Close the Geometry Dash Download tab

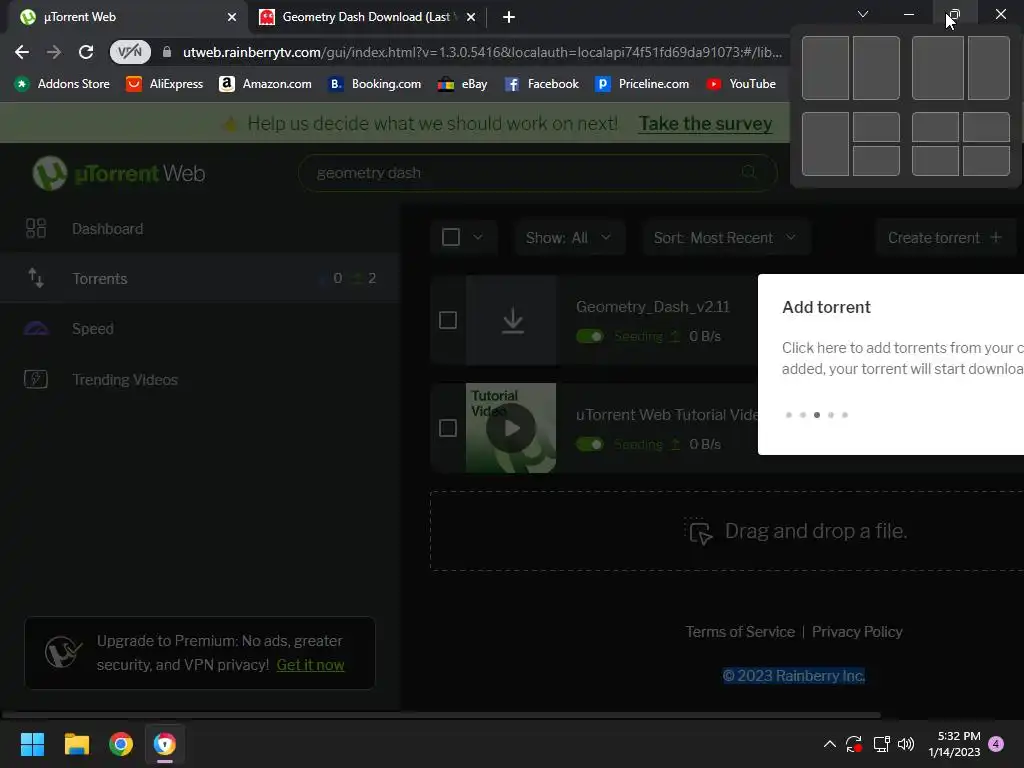coord(471,17)
